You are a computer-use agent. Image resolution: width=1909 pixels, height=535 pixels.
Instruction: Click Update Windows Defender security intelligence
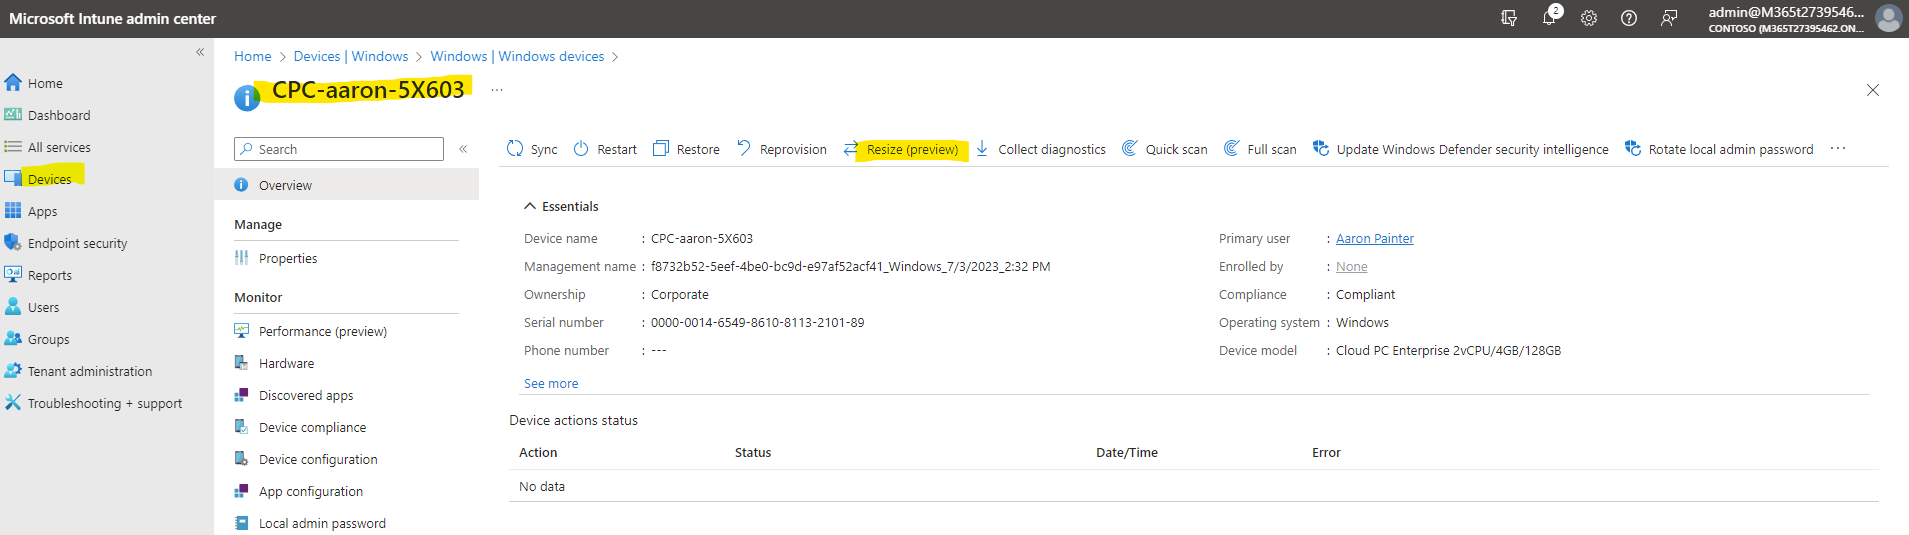tap(1461, 149)
